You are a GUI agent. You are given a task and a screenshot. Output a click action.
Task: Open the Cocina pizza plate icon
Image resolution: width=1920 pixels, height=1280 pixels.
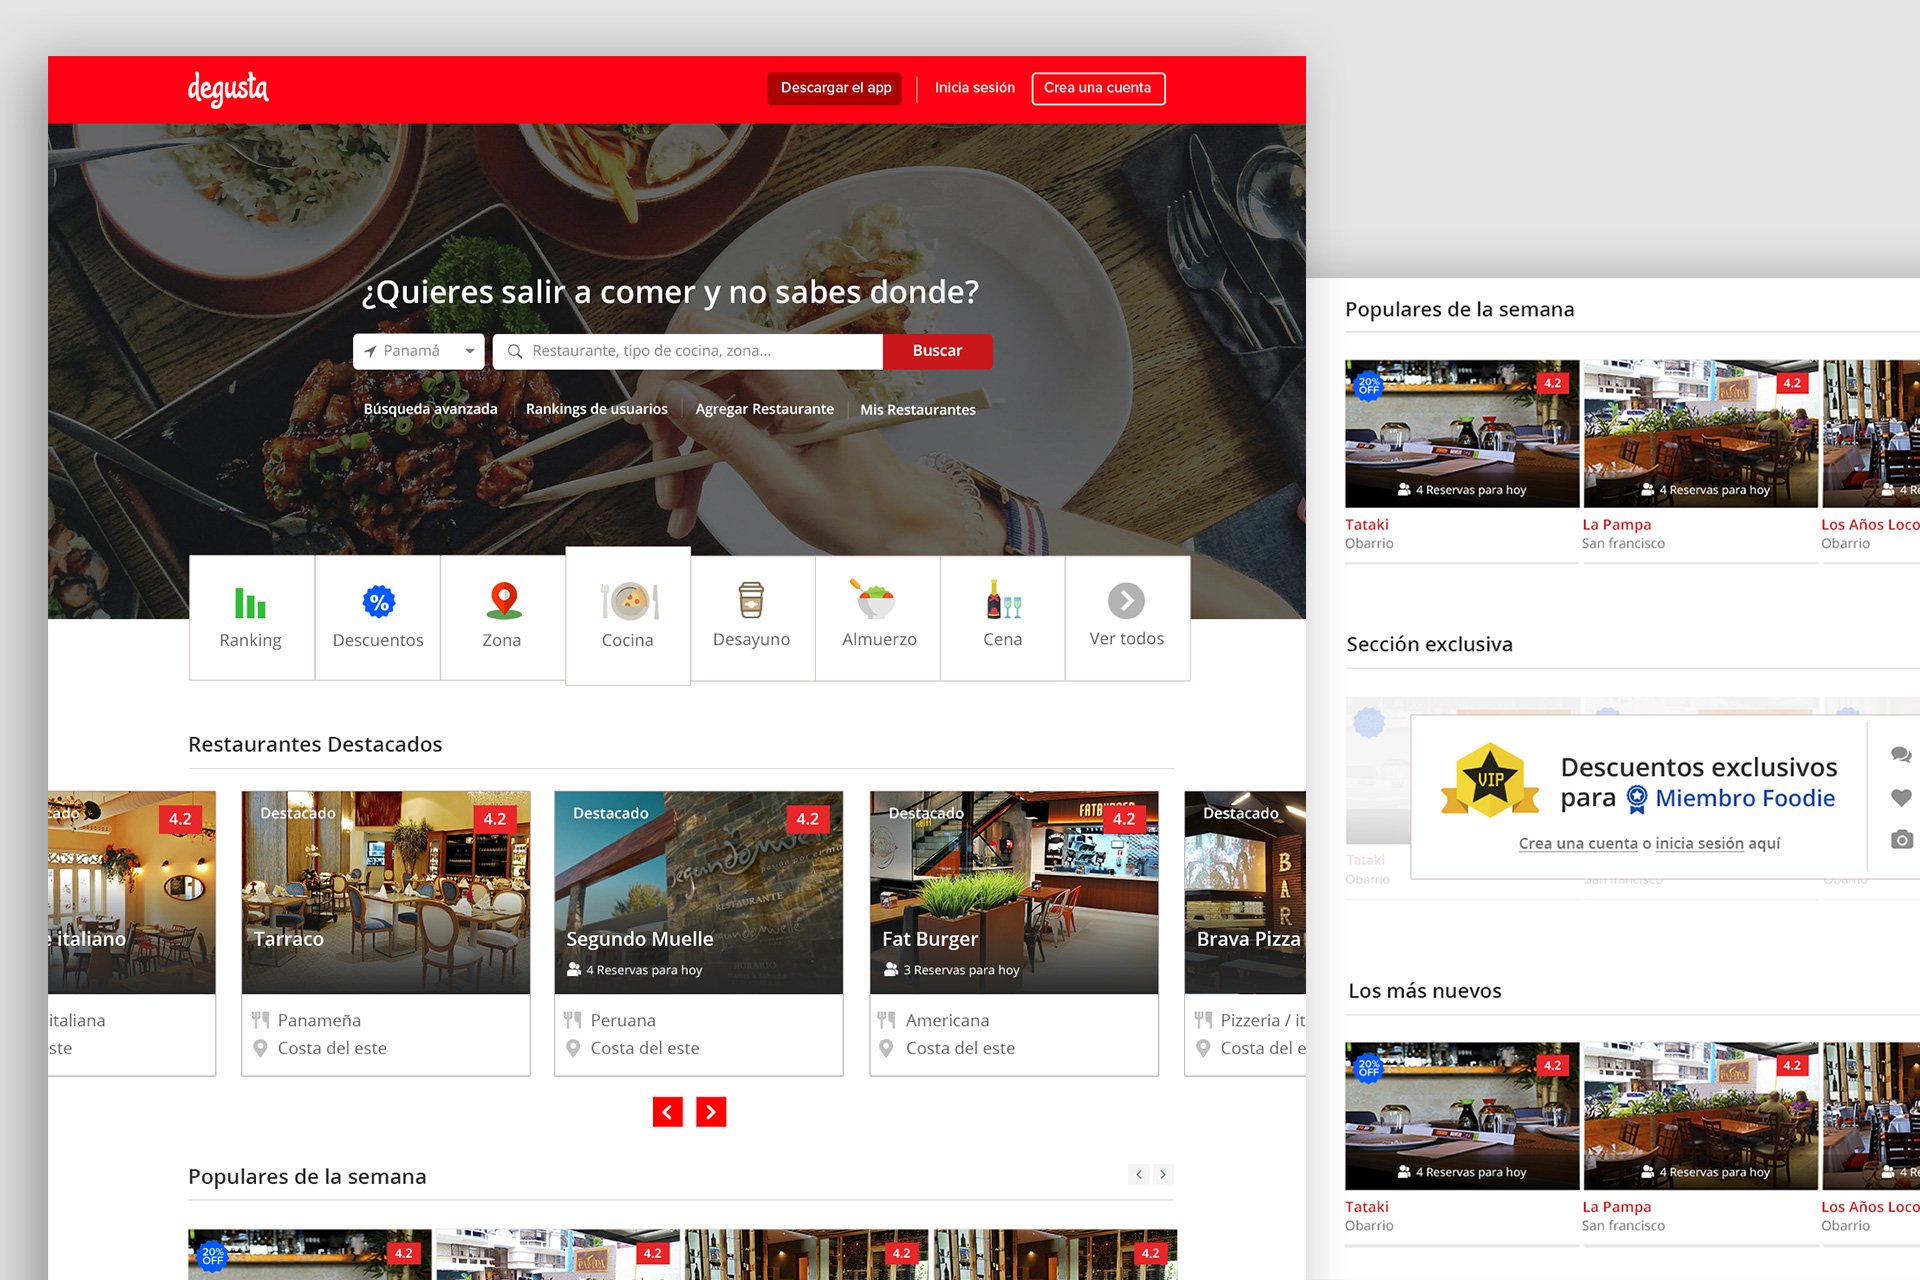(629, 601)
